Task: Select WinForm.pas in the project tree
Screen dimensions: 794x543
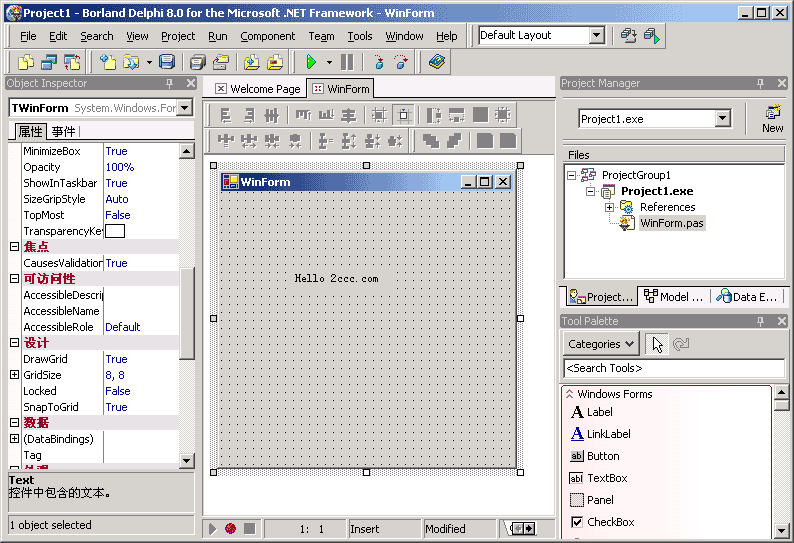Action: point(671,223)
